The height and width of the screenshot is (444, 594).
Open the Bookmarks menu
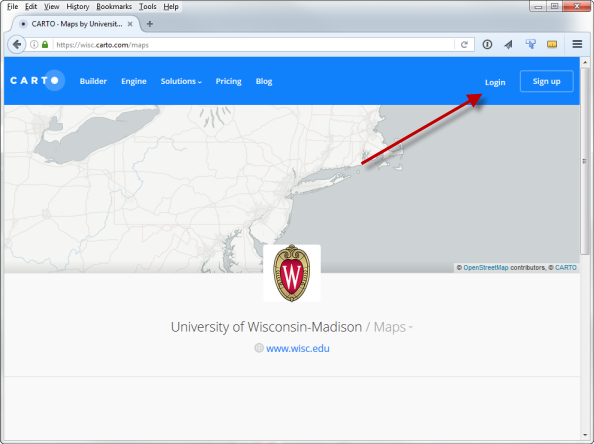tap(114, 6)
